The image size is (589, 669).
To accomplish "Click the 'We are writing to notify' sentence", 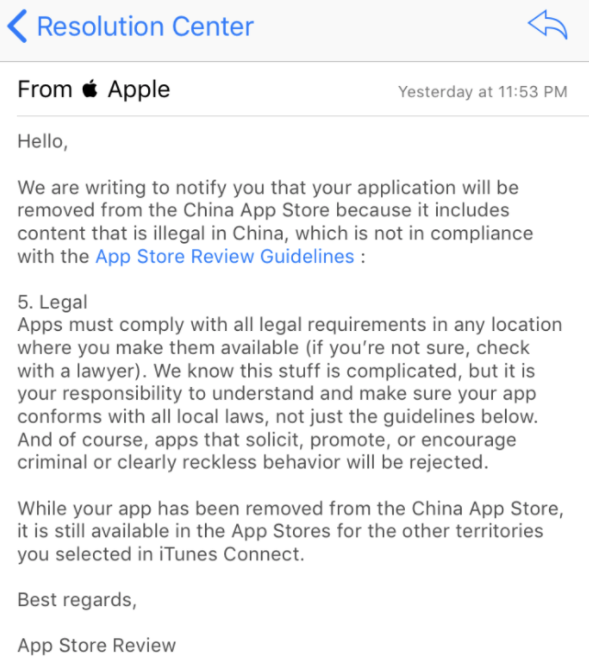I will click(x=268, y=188).
